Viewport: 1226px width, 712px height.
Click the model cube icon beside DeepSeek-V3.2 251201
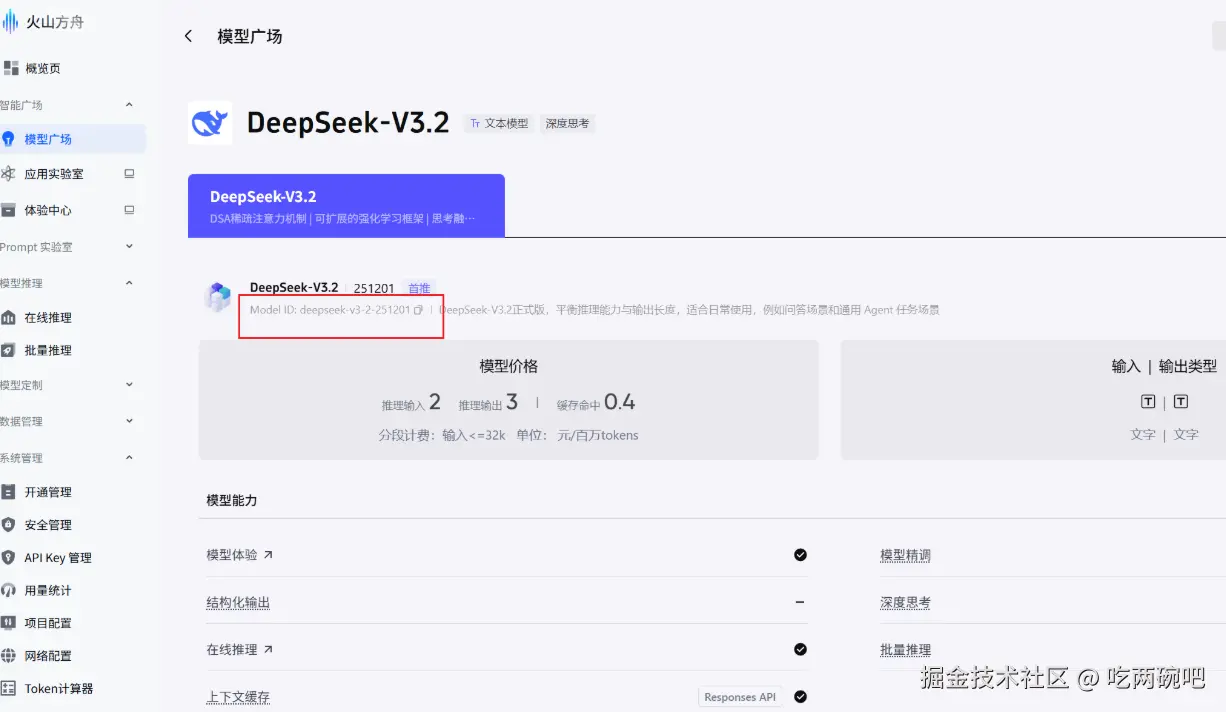click(x=218, y=297)
